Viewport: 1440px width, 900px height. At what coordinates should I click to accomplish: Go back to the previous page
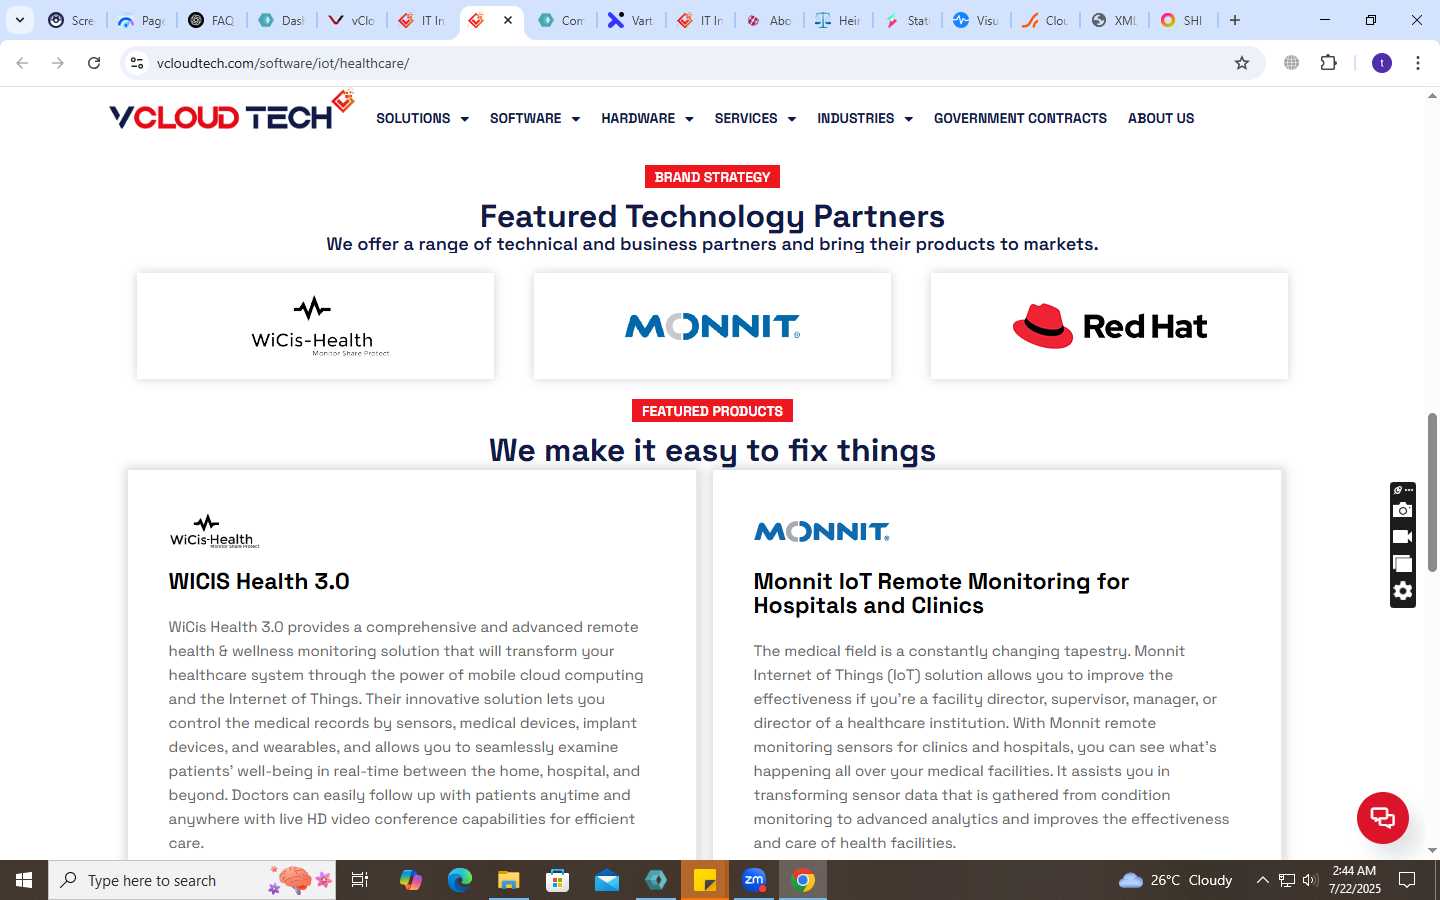pyautogui.click(x=22, y=63)
